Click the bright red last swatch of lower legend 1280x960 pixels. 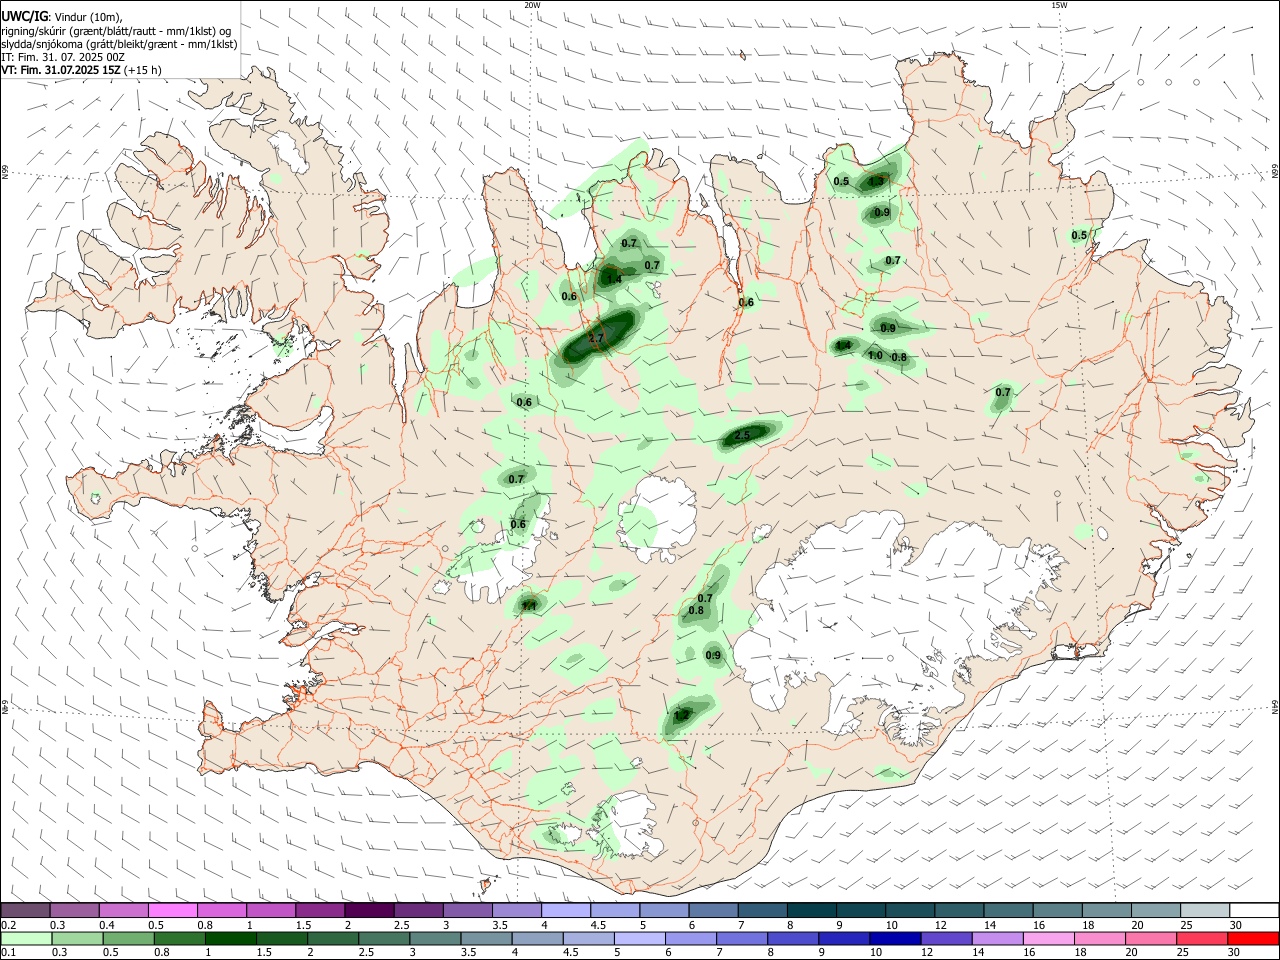click(x=1253, y=938)
